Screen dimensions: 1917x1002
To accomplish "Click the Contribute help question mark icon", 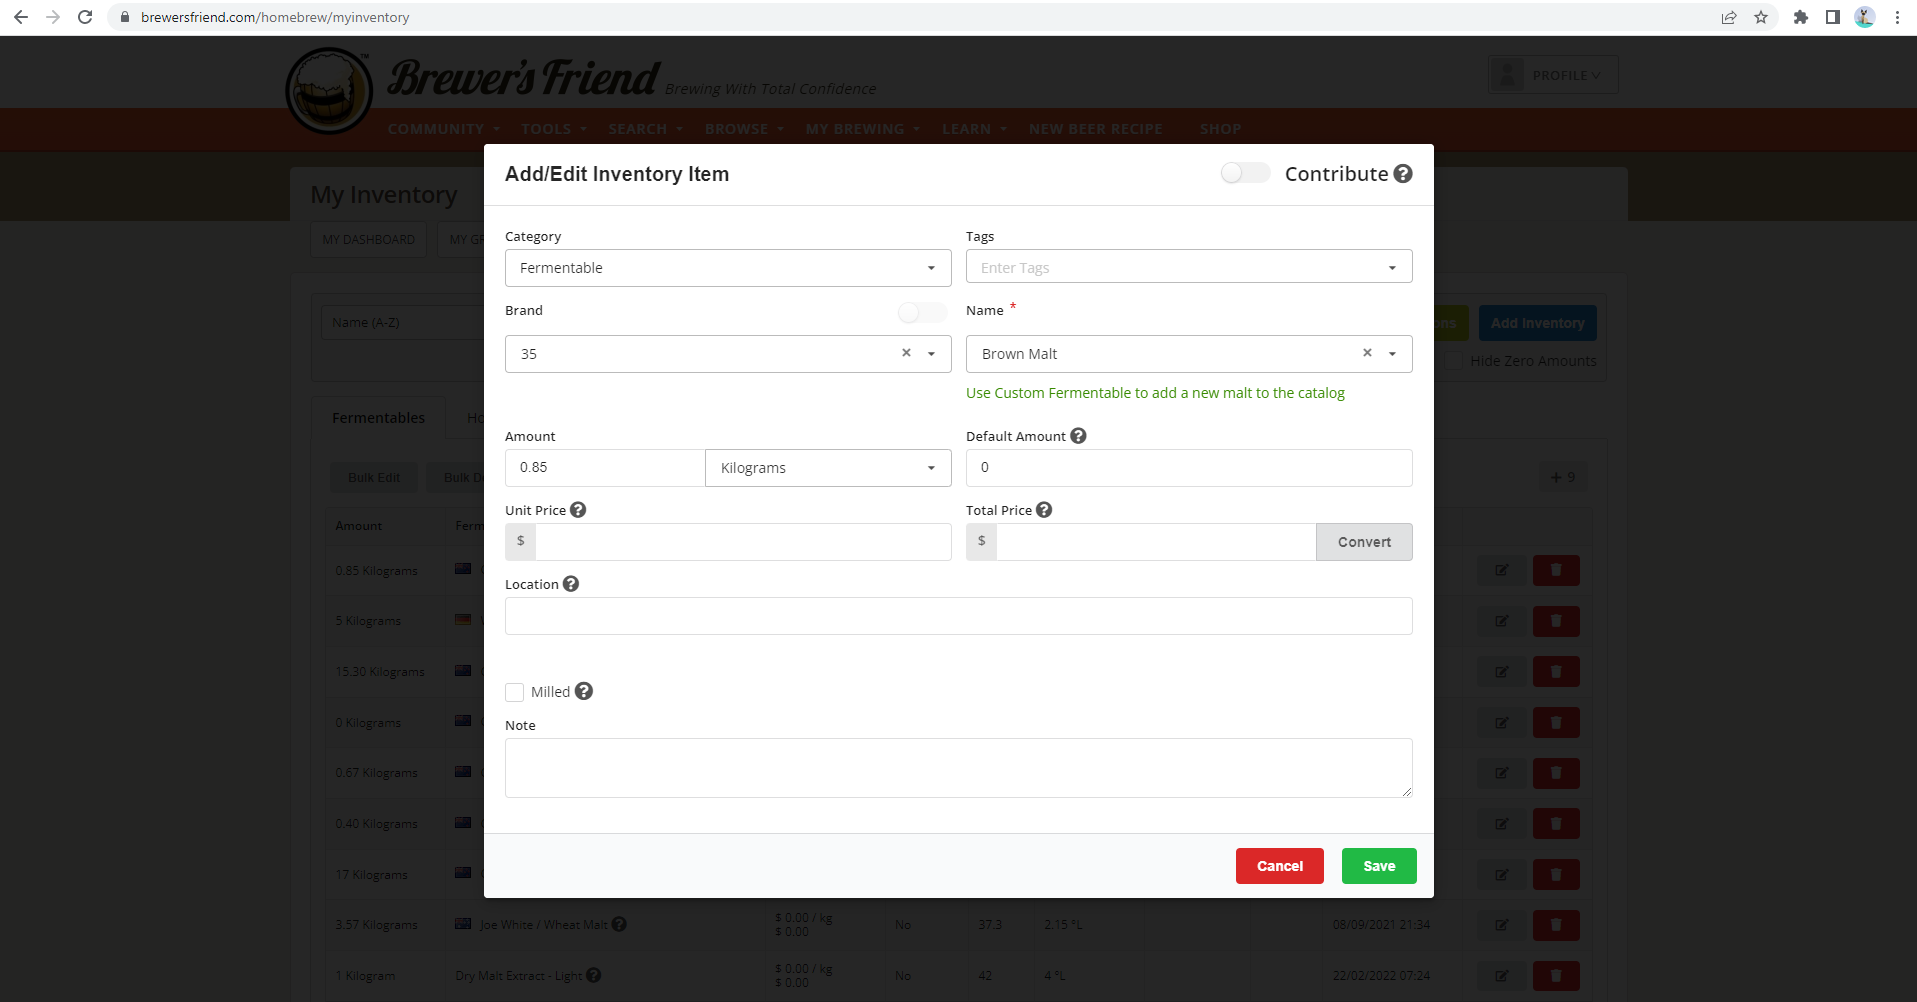I will 1403,174.
